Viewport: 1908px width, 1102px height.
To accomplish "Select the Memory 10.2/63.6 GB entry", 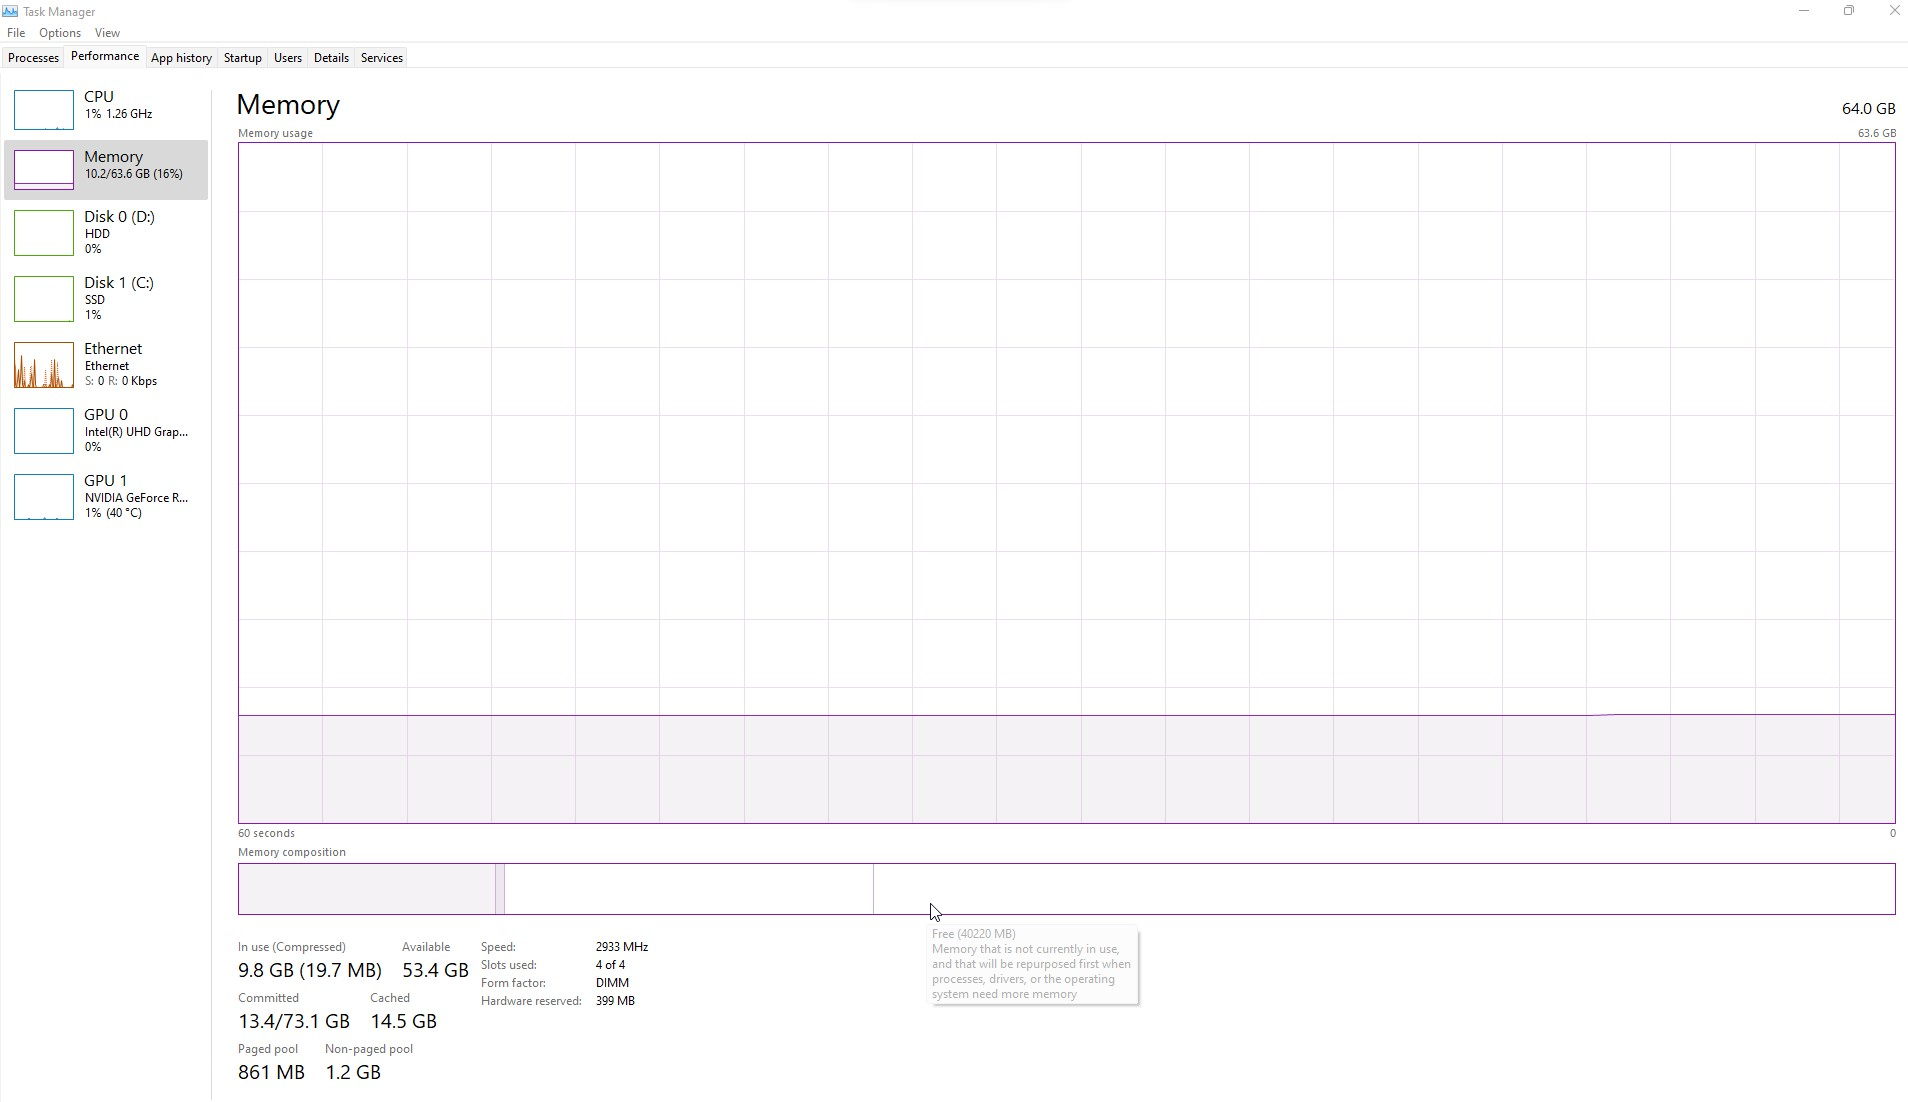I will (x=106, y=170).
